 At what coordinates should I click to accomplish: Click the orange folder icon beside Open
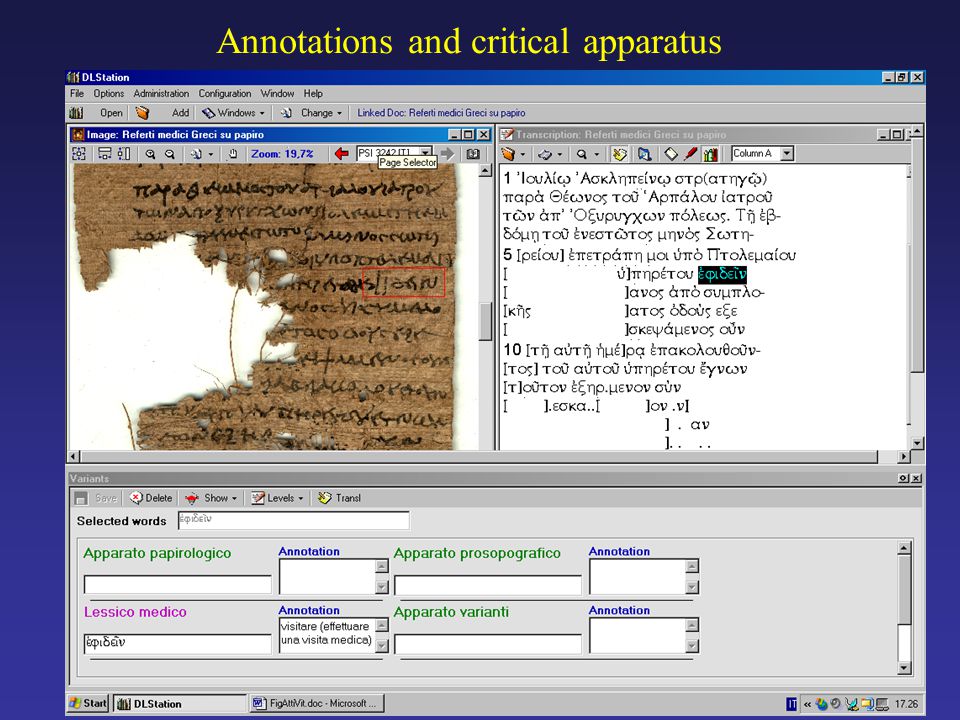pyautogui.click(x=142, y=113)
